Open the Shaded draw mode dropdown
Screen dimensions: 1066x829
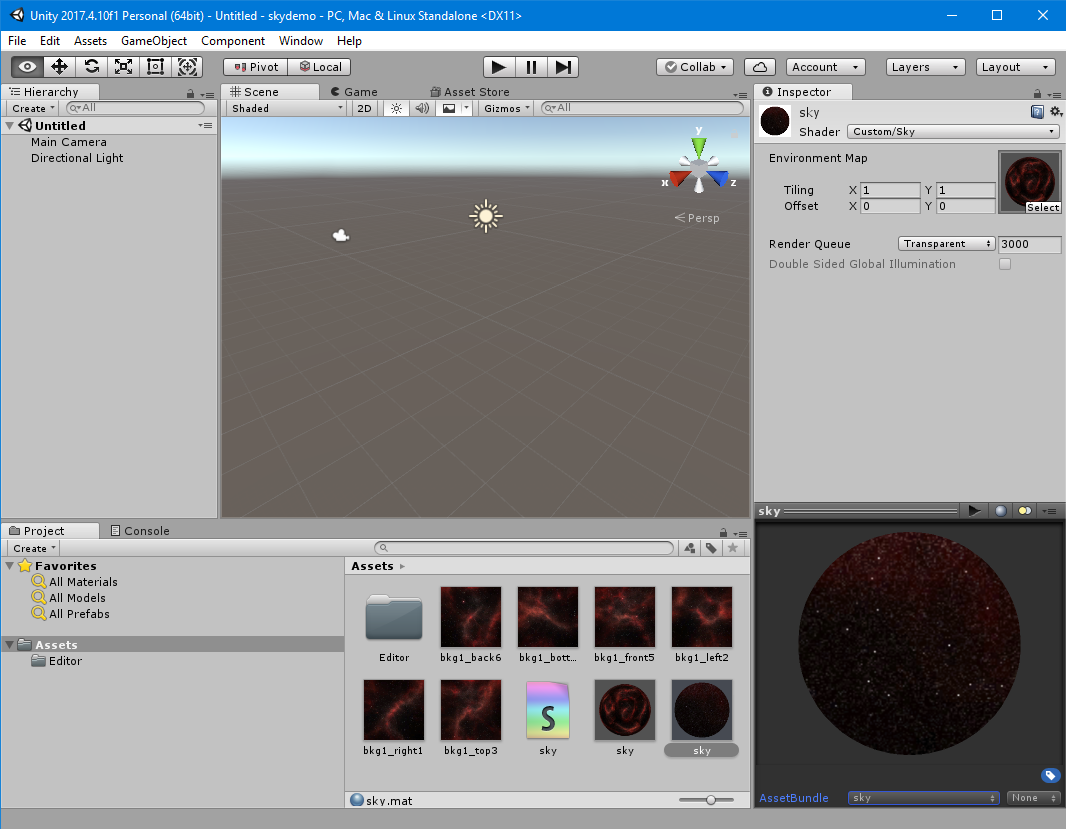click(x=286, y=108)
